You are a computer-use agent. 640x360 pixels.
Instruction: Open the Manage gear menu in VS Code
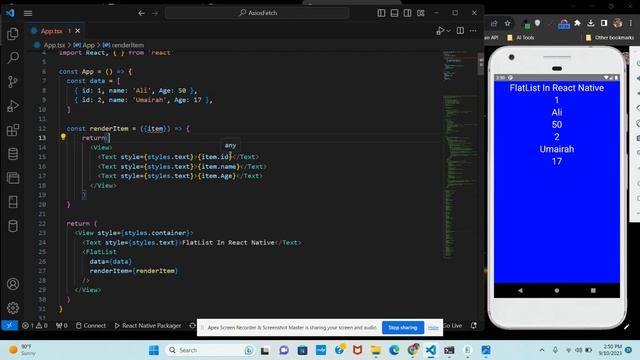(x=13, y=308)
